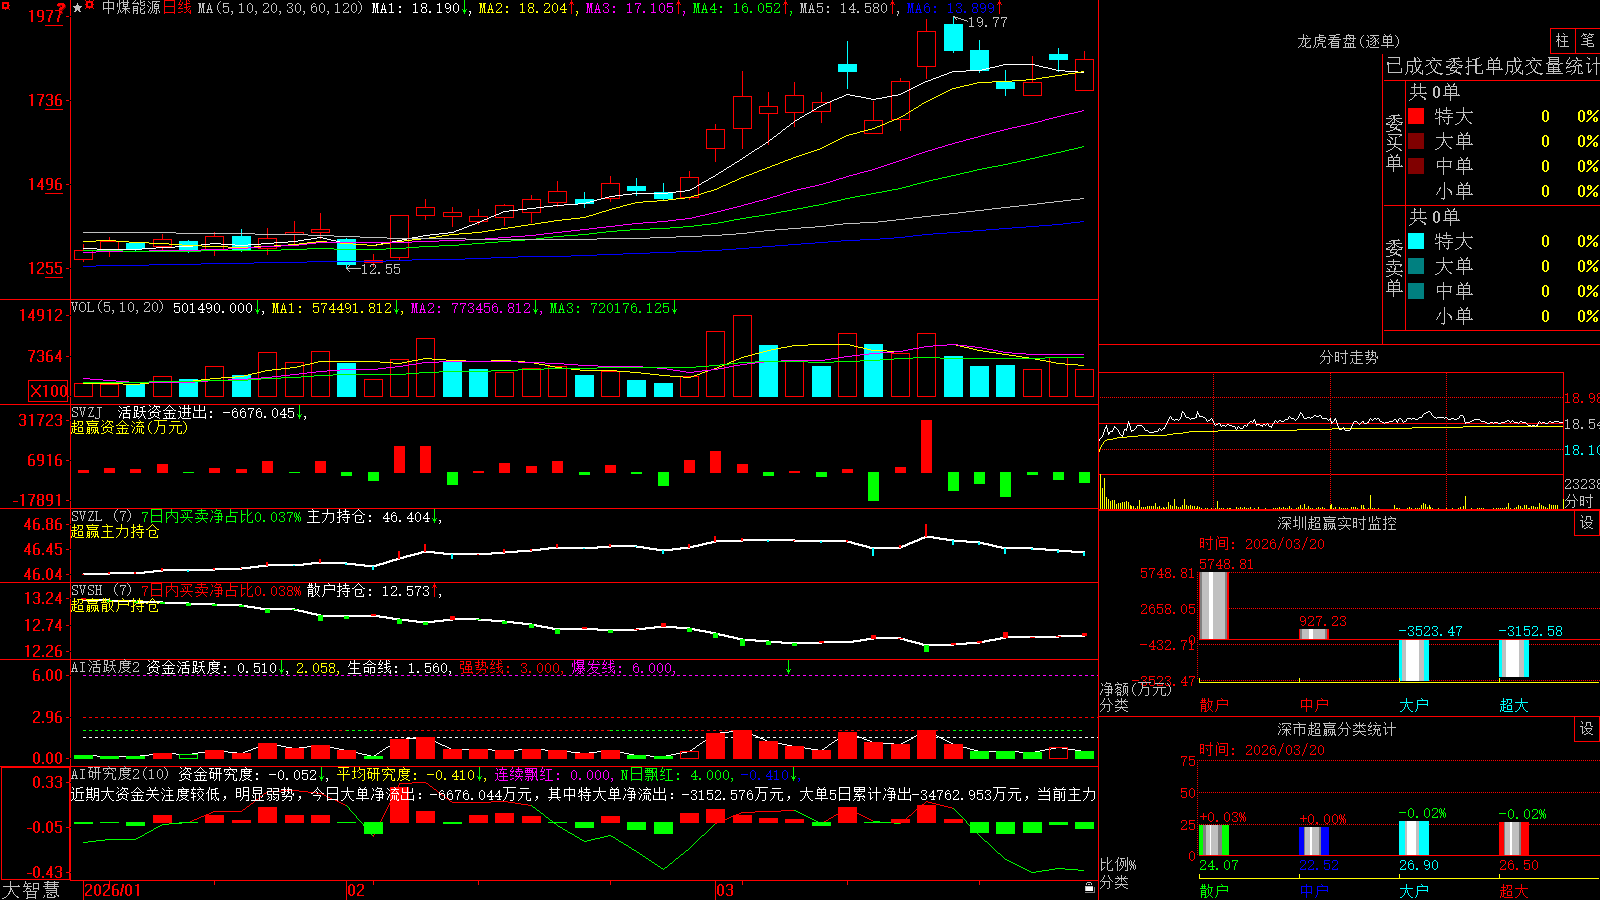The height and width of the screenshot is (900, 1600).
Task: Click the 19.77 high price annotation
Action: (x=987, y=21)
